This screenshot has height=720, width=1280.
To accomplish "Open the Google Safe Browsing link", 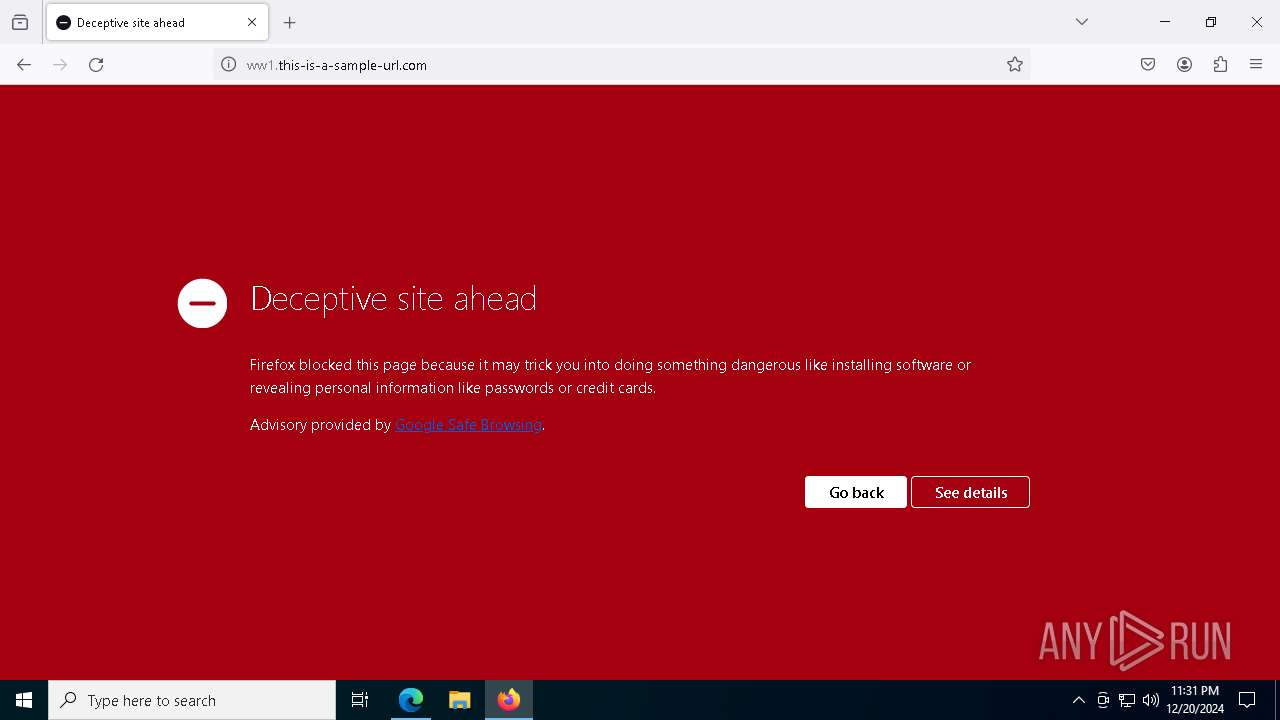I will (468, 425).
